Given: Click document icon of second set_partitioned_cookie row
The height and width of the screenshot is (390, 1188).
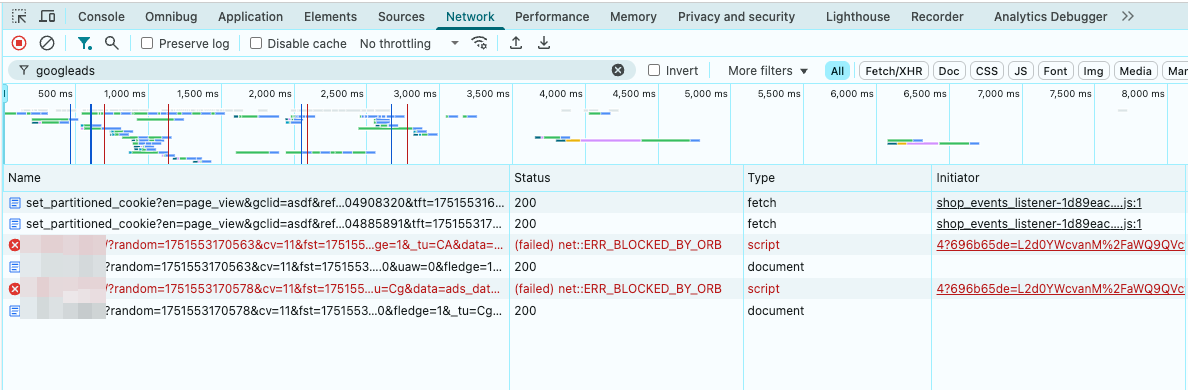Looking at the screenshot, I should tap(15, 224).
